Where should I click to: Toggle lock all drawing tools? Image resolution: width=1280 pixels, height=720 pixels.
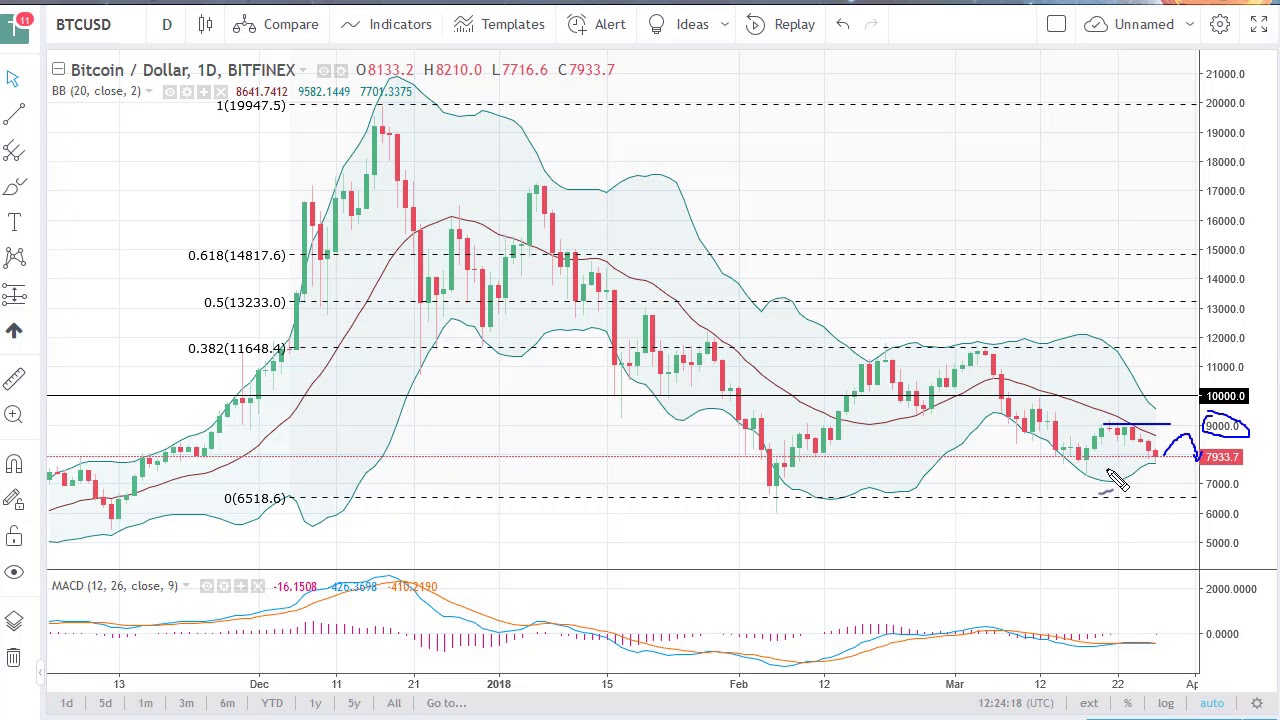click(14, 538)
